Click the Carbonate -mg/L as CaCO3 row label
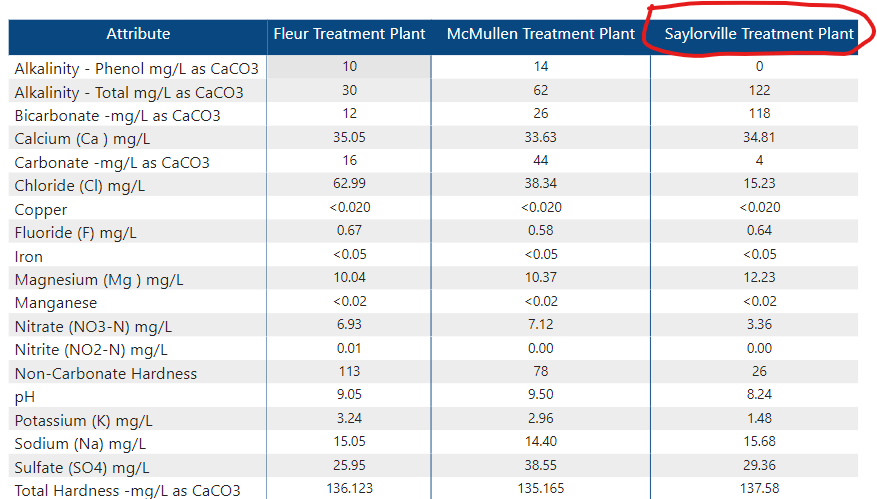The height and width of the screenshot is (499, 877). pos(112,163)
